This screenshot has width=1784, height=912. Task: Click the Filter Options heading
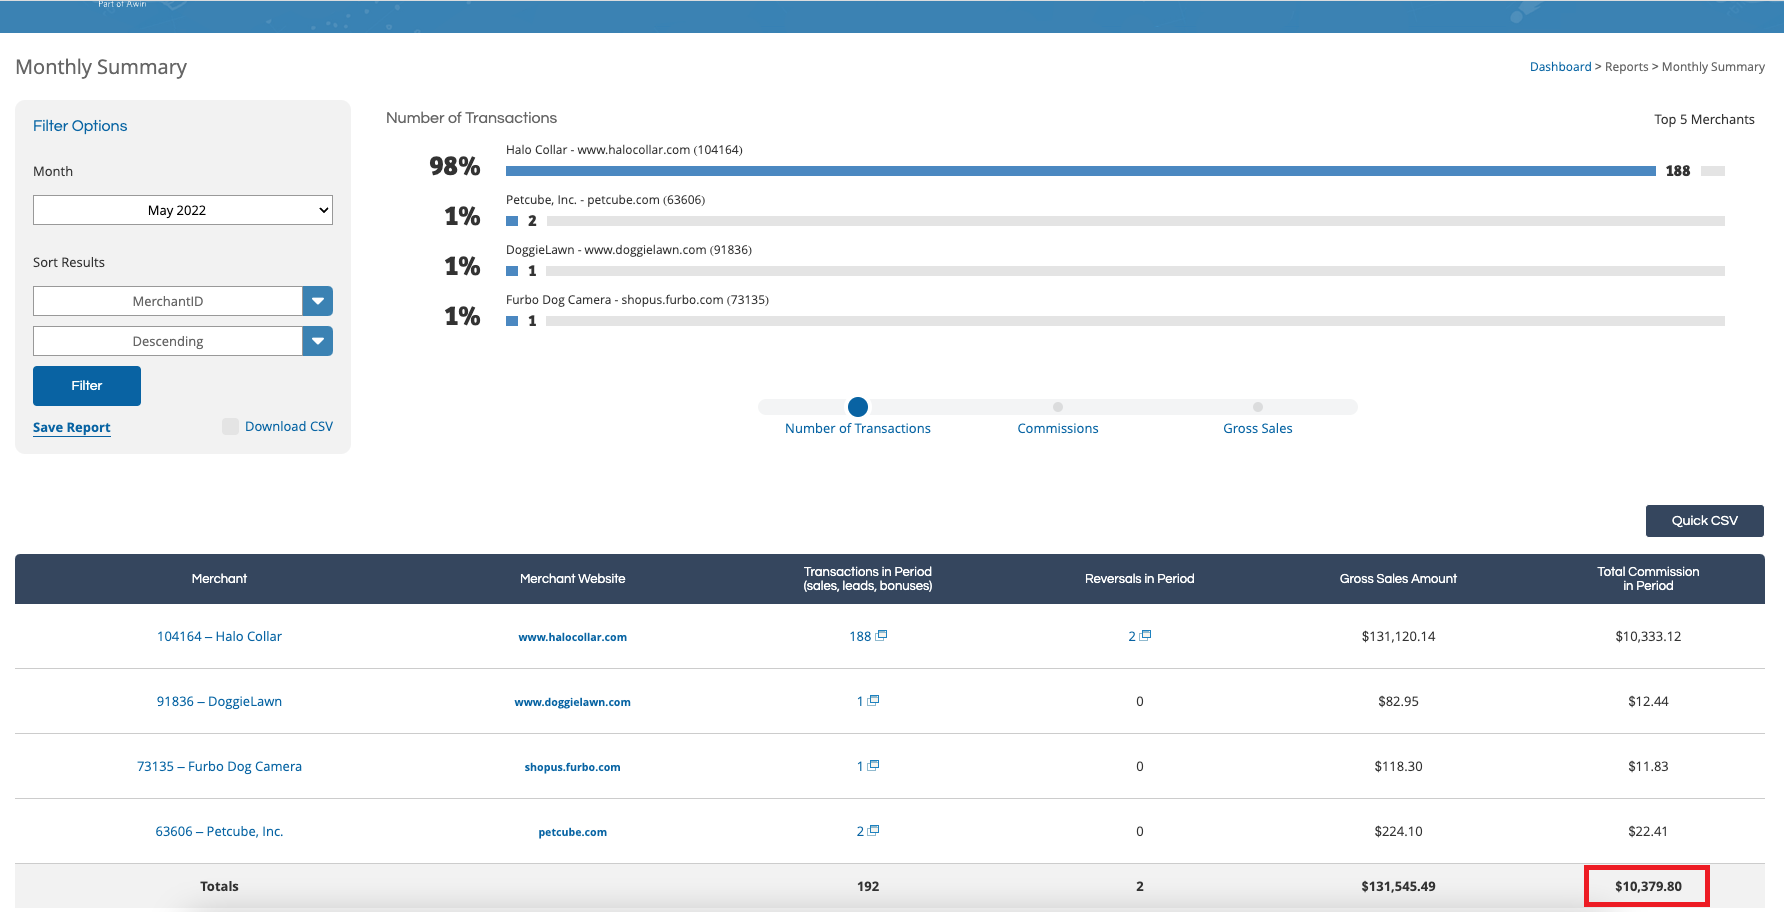tap(80, 126)
